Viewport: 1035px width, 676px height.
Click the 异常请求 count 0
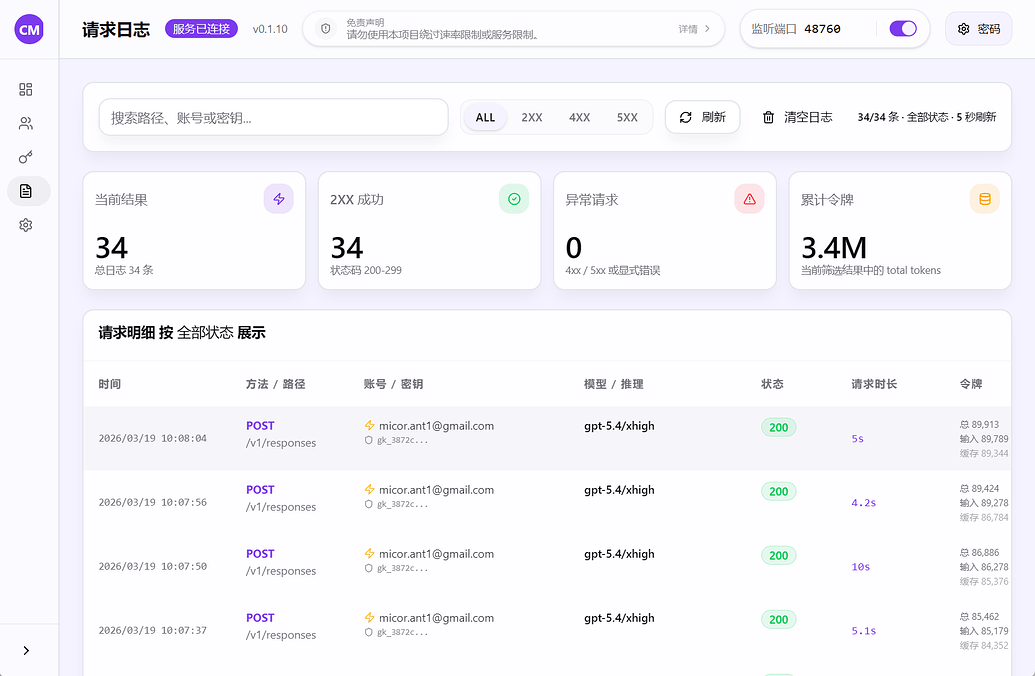[x=574, y=248]
